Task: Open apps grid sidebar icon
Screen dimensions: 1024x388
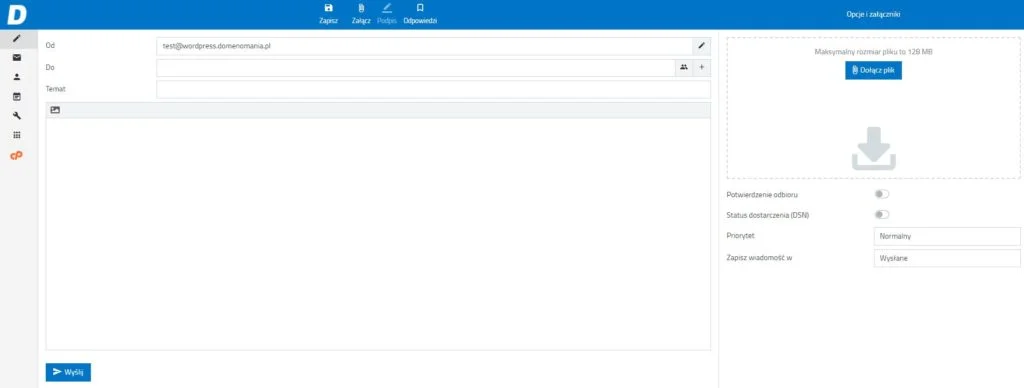Action: coord(17,135)
